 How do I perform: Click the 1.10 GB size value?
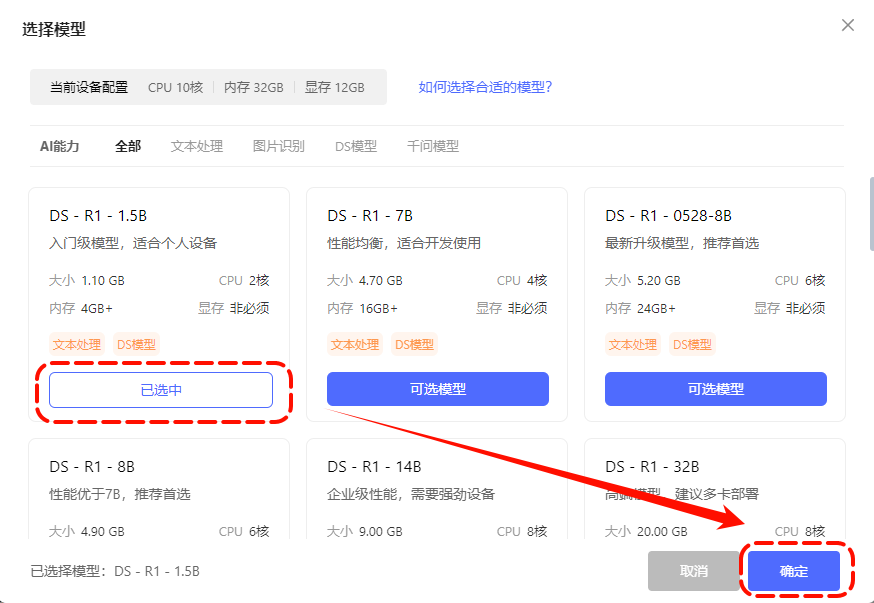coord(103,280)
